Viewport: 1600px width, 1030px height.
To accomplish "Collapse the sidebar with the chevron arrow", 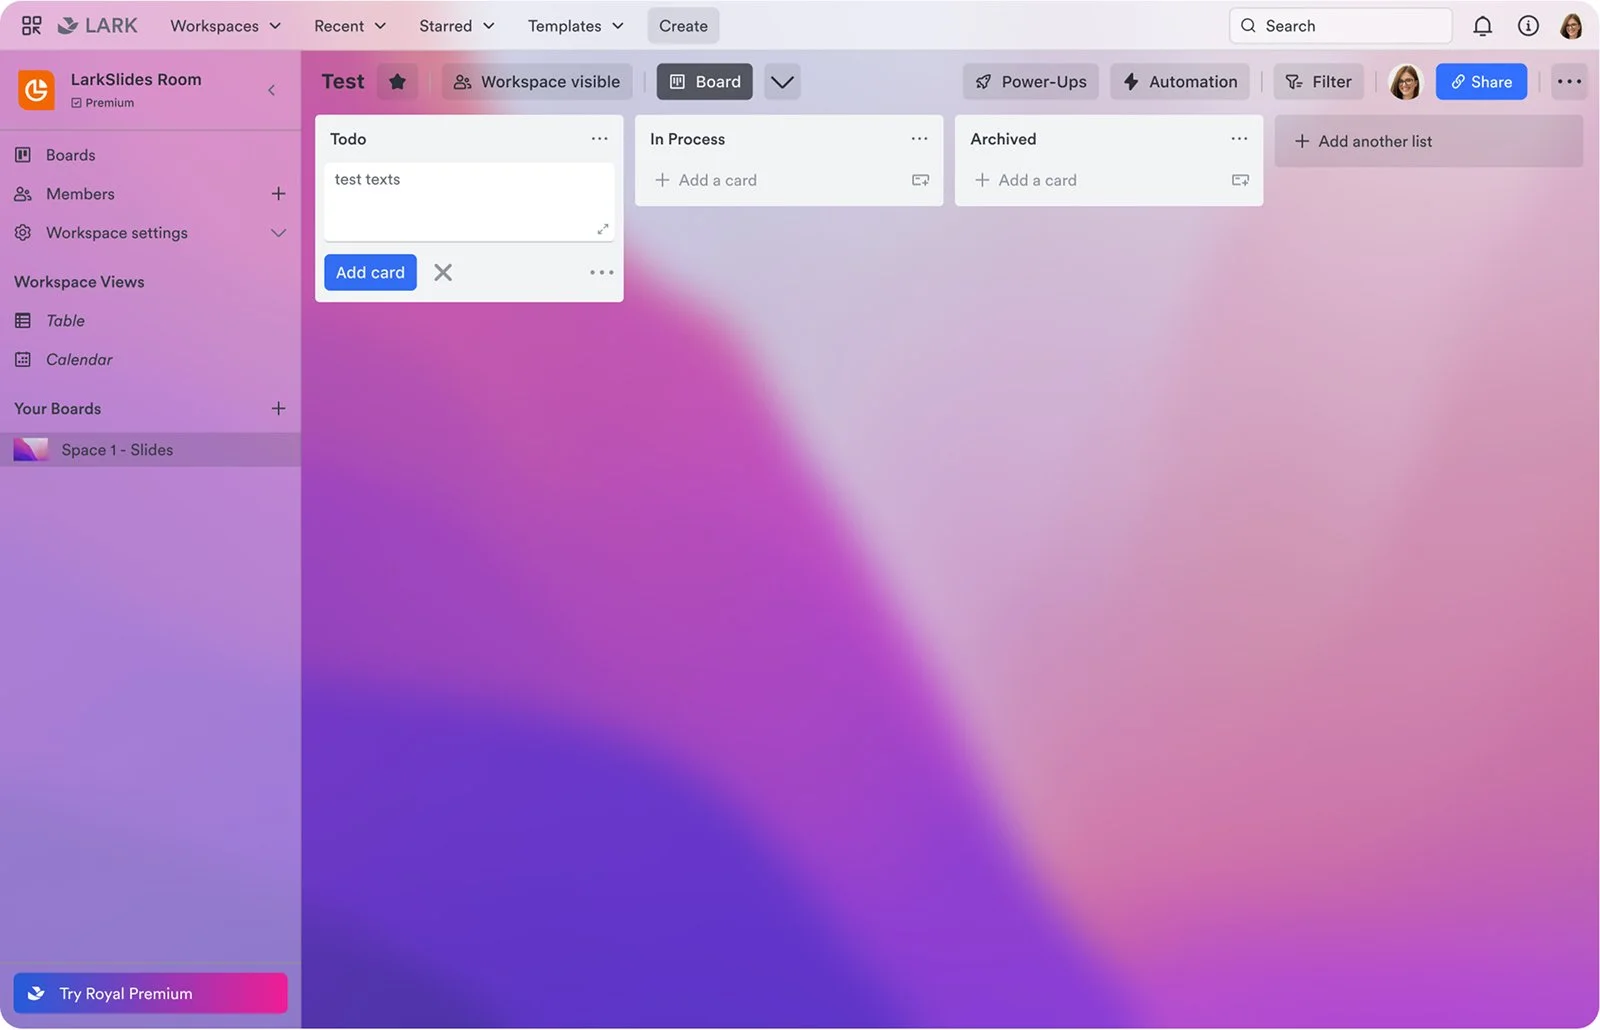I will pyautogui.click(x=271, y=90).
